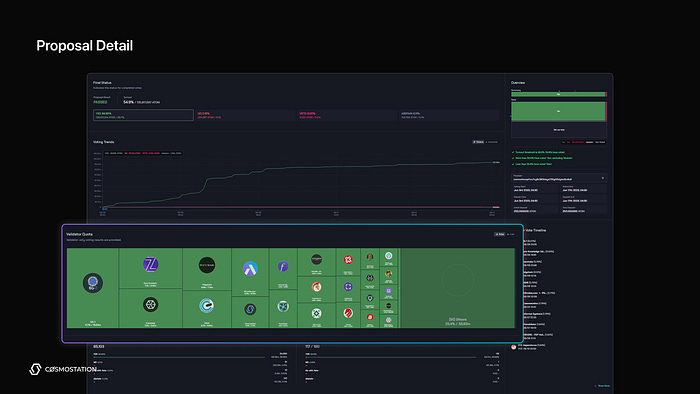Screen dimensions: 700x394
Task: Select the red circle validator logo in top row
Action: tap(348, 260)
